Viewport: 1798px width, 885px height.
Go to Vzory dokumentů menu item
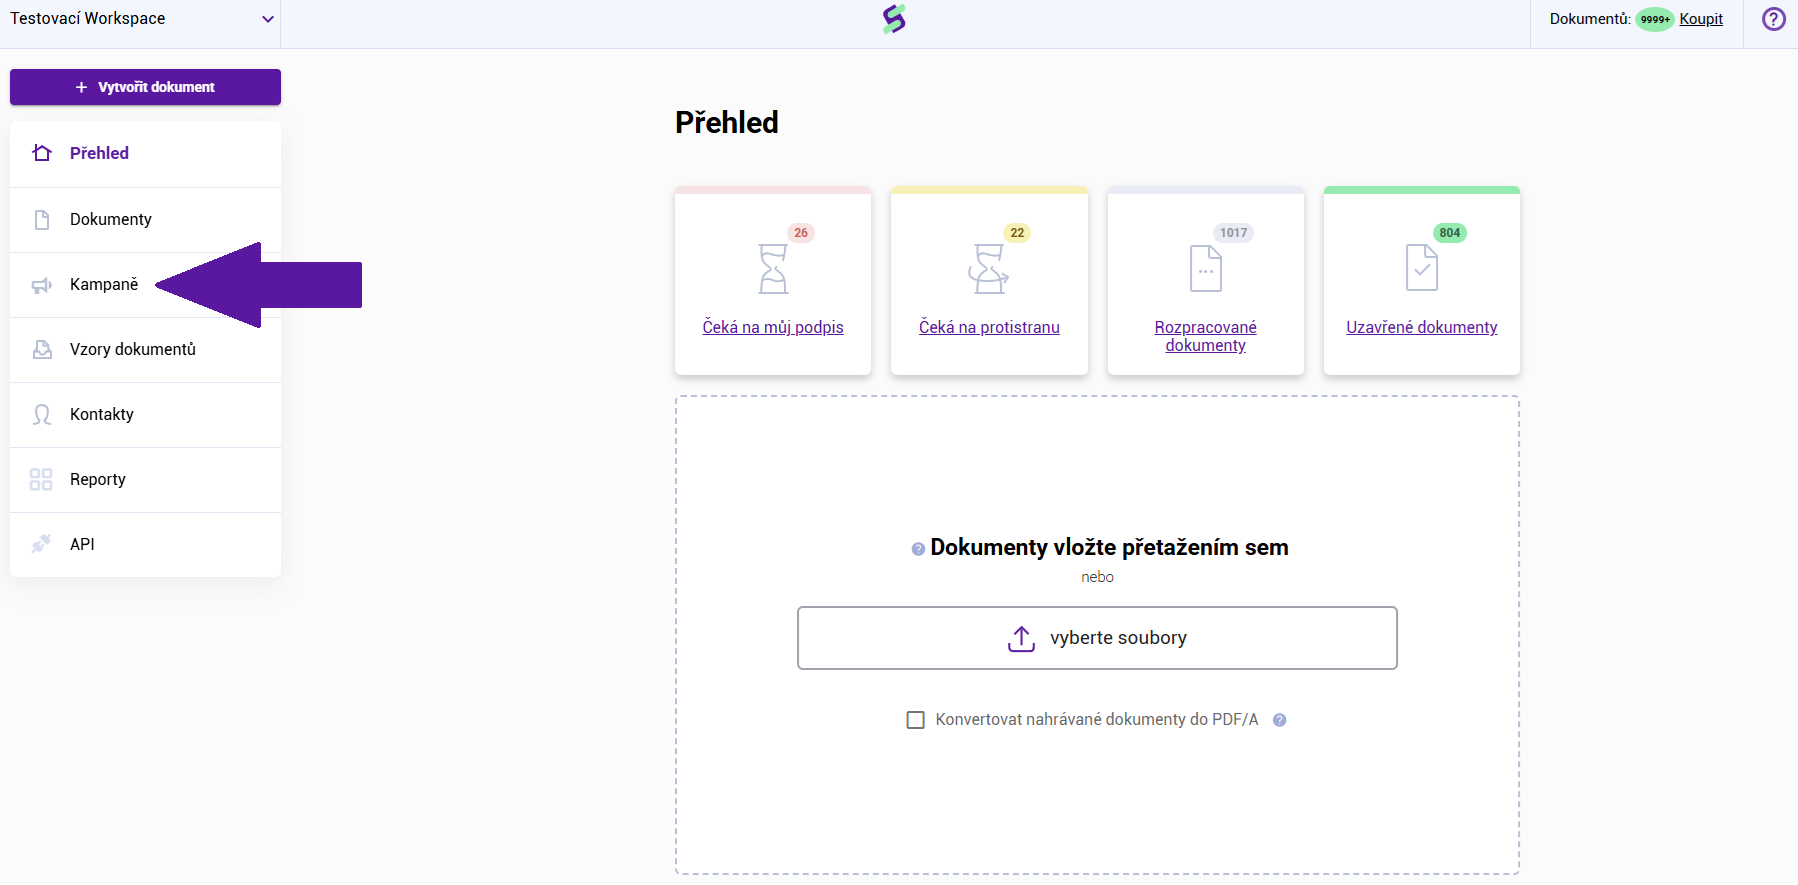[133, 349]
